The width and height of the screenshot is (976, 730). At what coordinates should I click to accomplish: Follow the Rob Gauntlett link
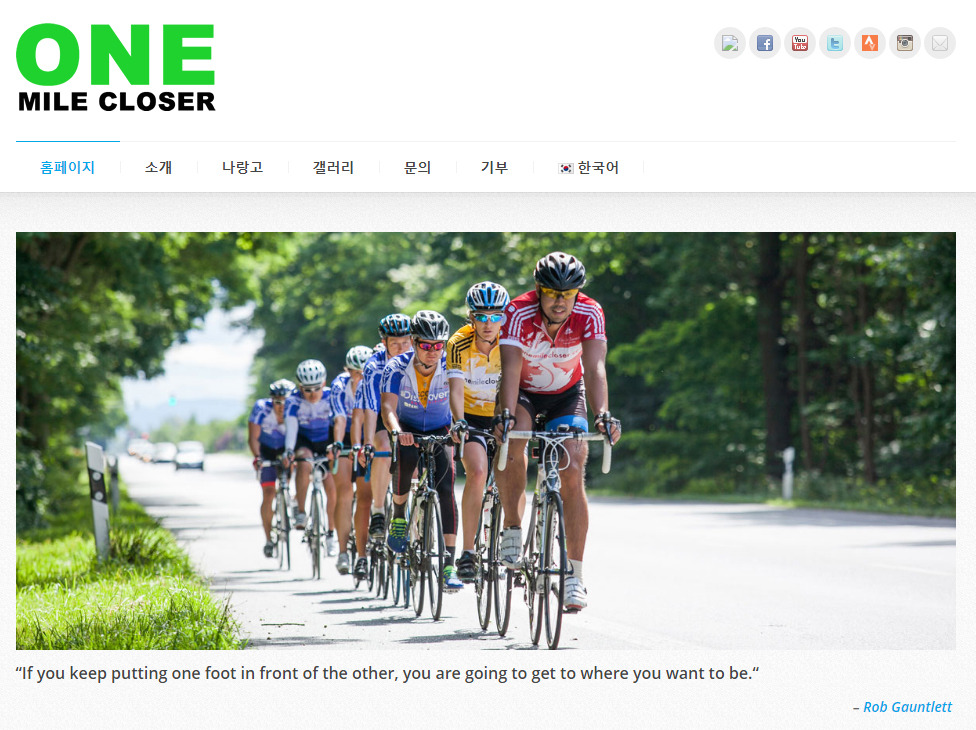coord(908,707)
